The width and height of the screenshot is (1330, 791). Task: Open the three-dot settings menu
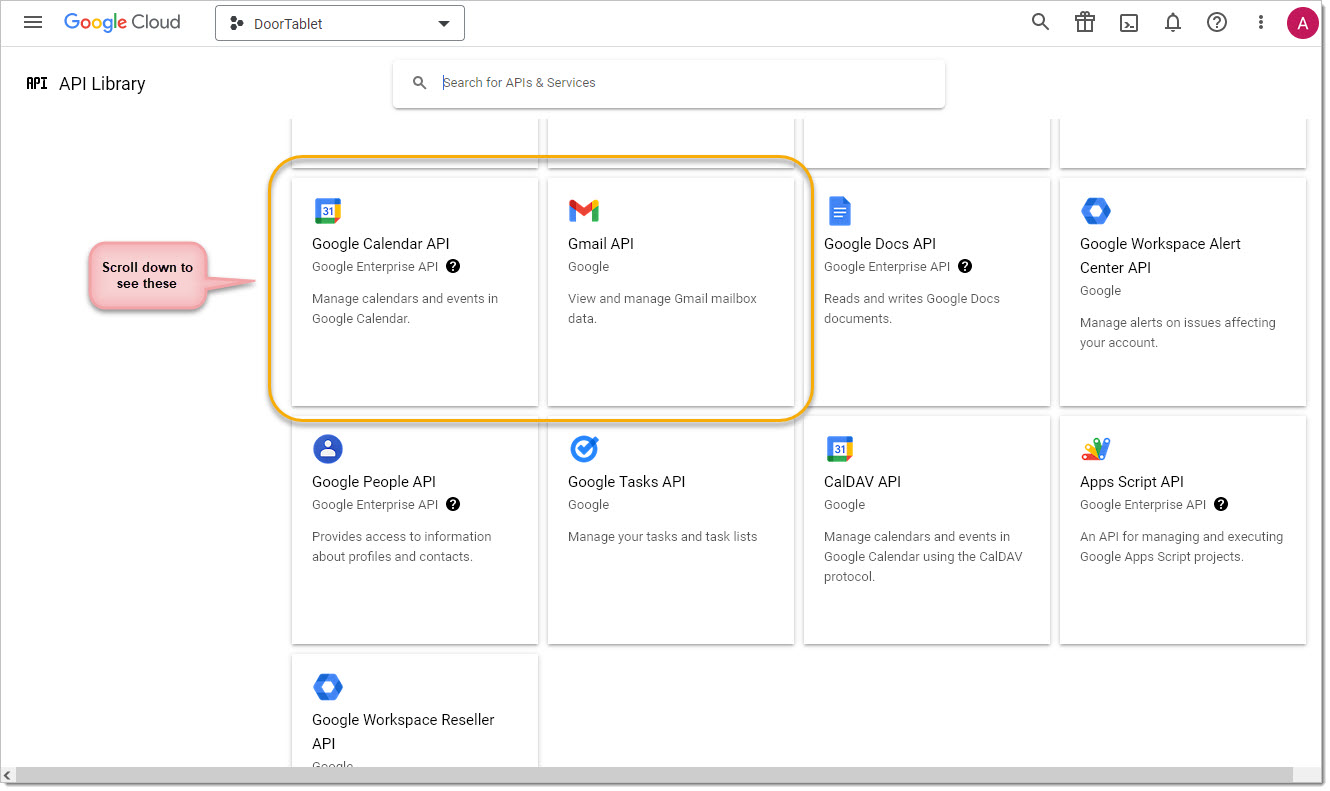(x=1261, y=23)
